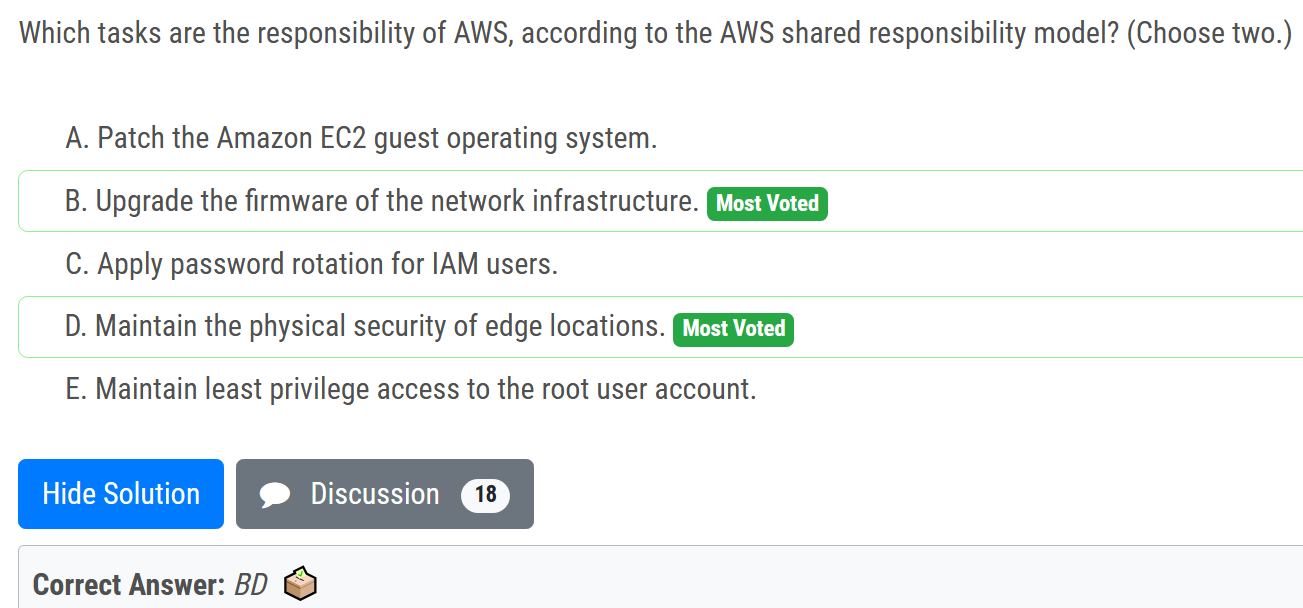Click Most Voted badge on option D
1303x608 pixels.
pyautogui.click(x=733, y=328)
